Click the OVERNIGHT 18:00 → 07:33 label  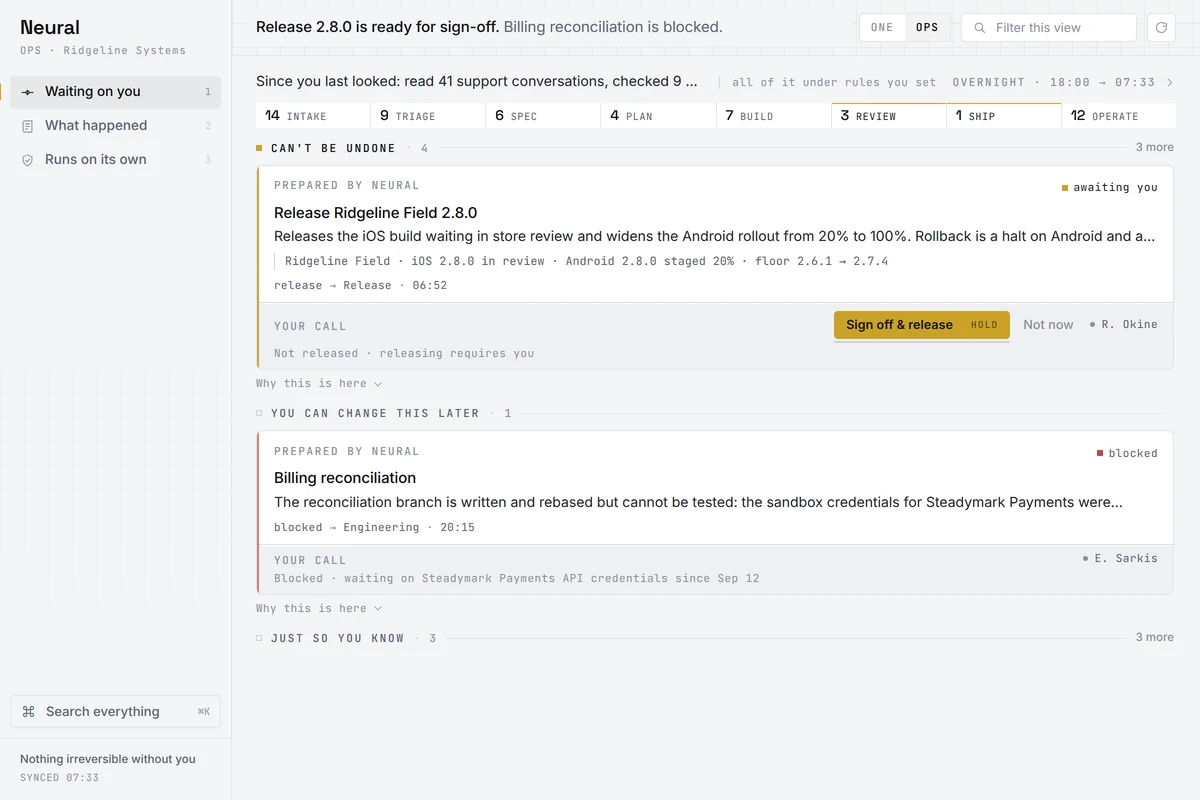click(x=1054, y=83)
